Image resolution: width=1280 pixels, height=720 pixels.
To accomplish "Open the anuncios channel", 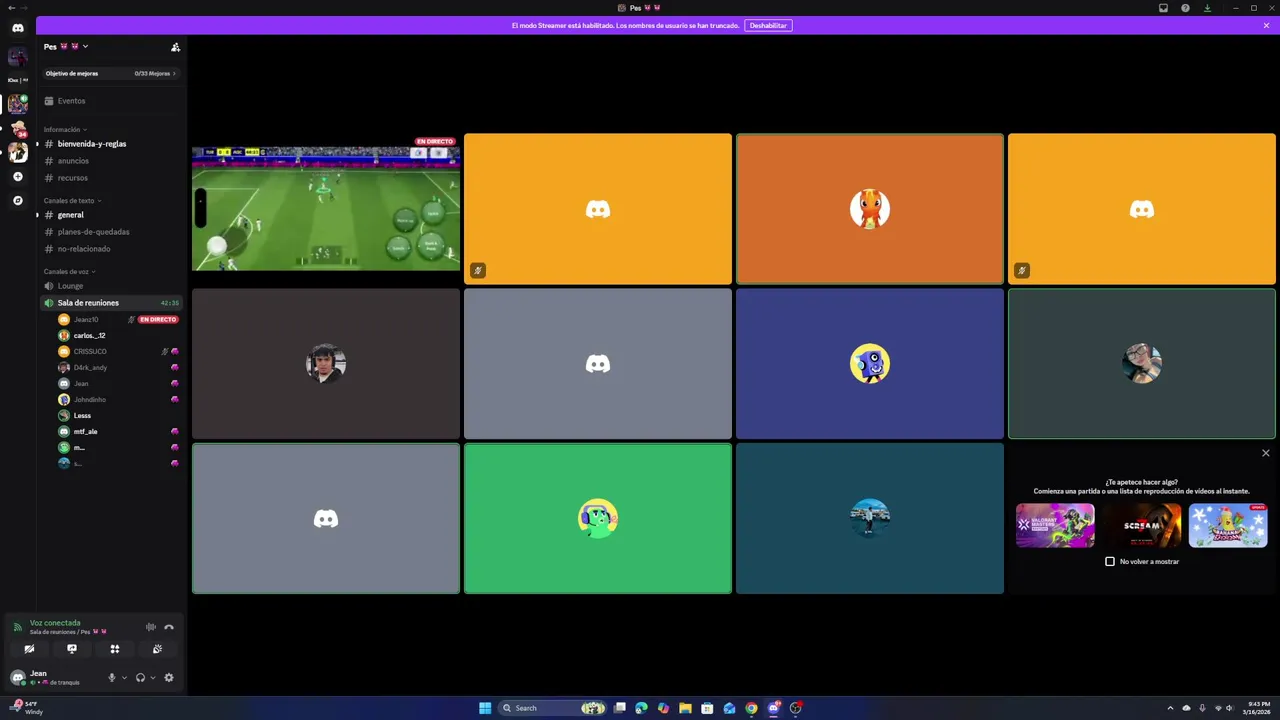I will click(x=110, y=161).
